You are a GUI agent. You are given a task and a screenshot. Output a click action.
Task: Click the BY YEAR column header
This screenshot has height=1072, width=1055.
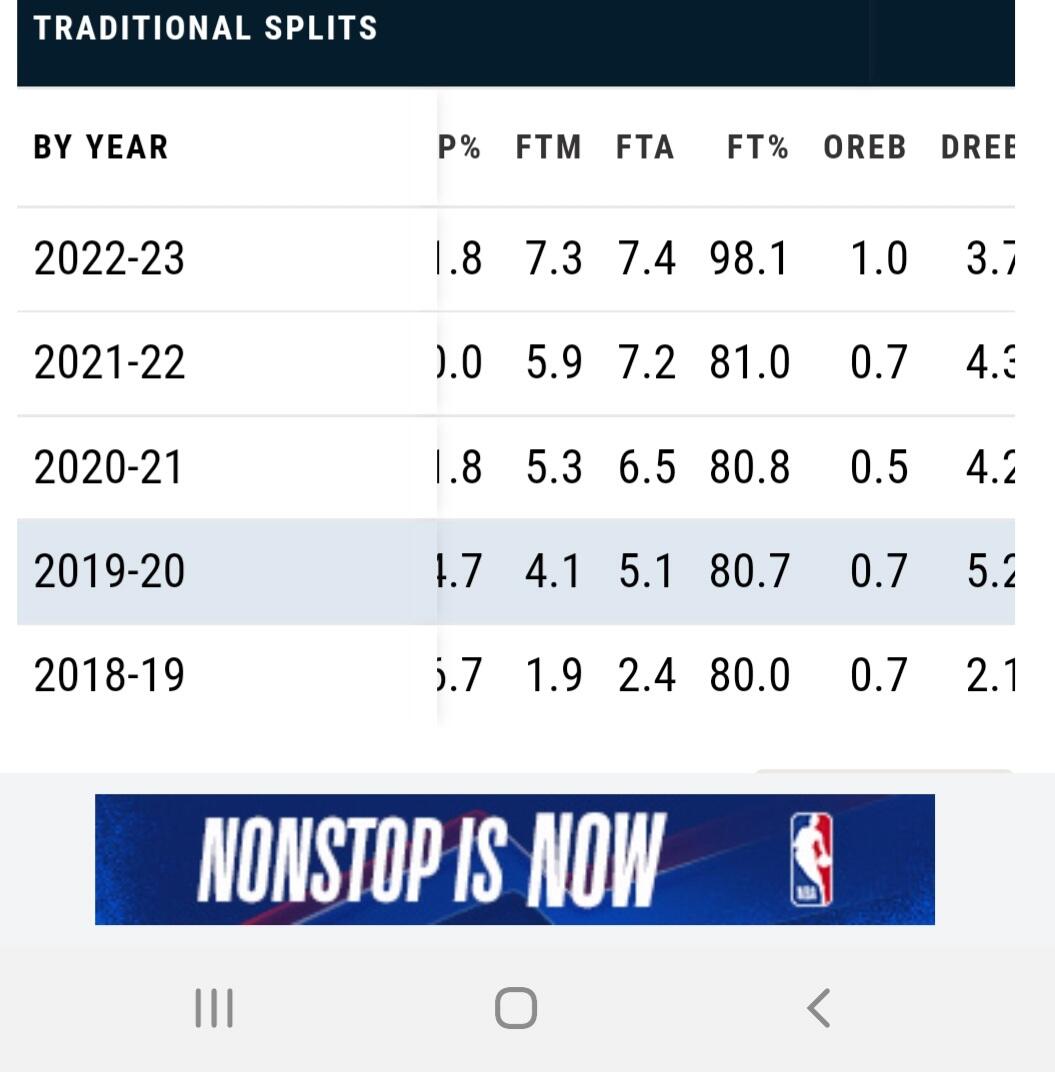point(101,147)
